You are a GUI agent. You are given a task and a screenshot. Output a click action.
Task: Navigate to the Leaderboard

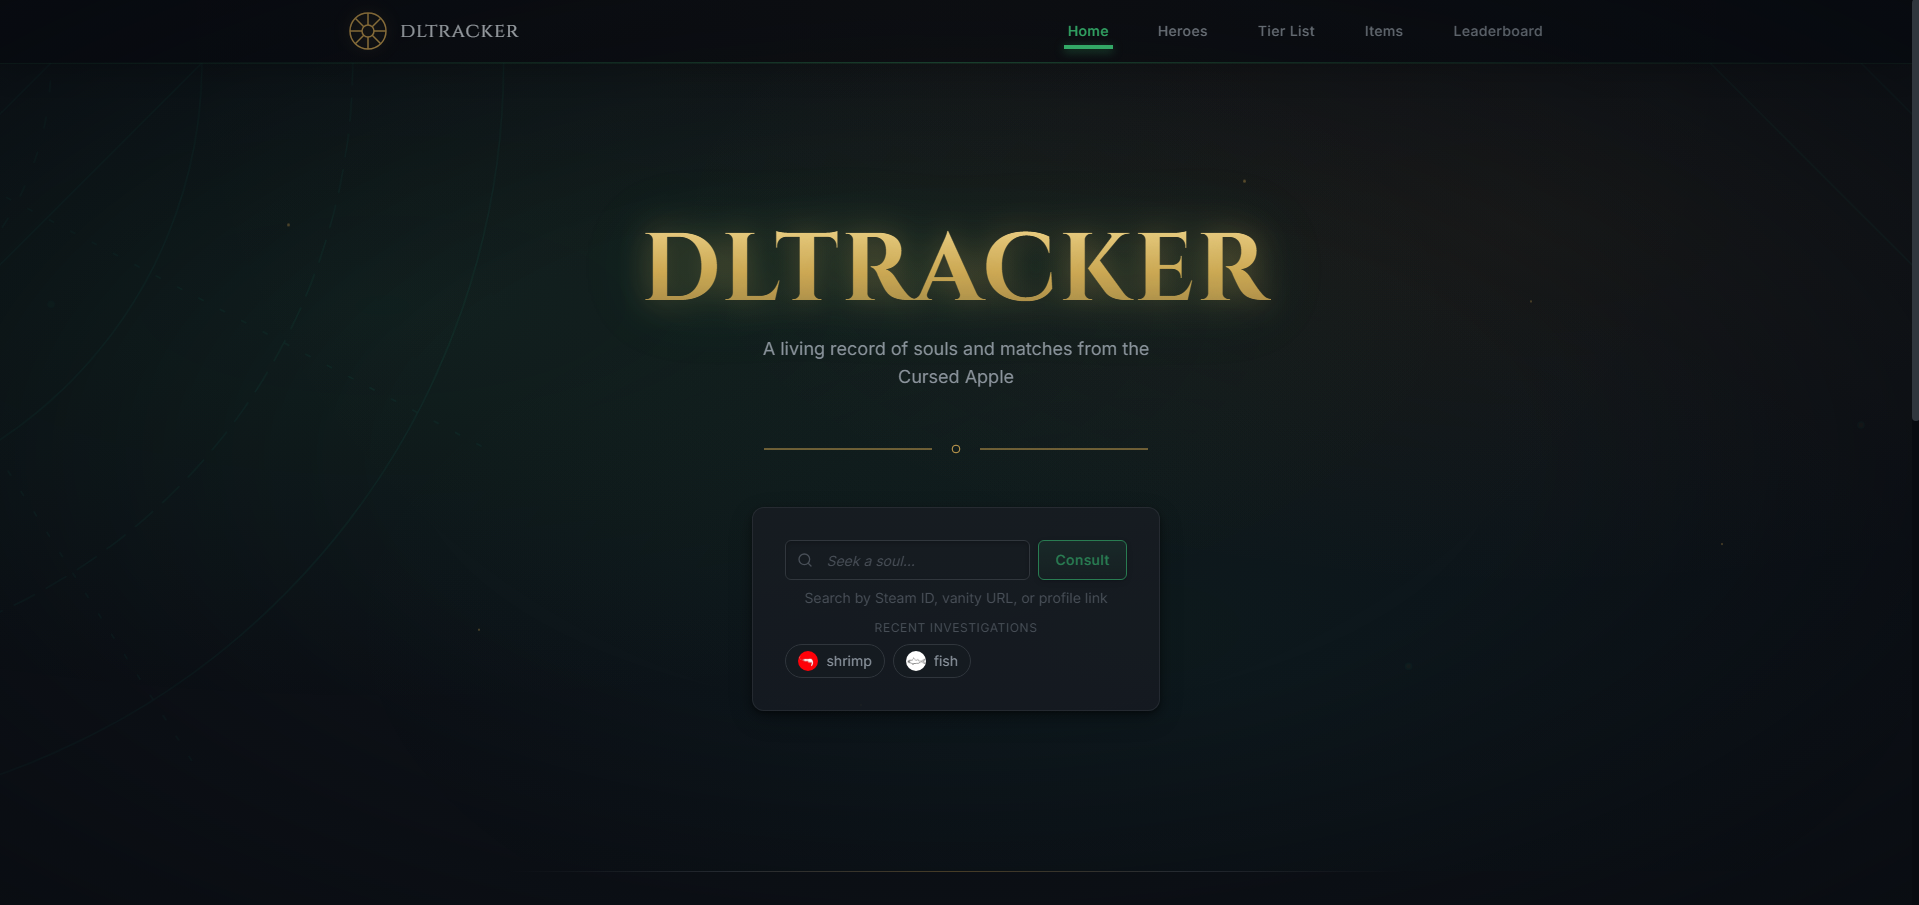click(x=1497, y=31)
